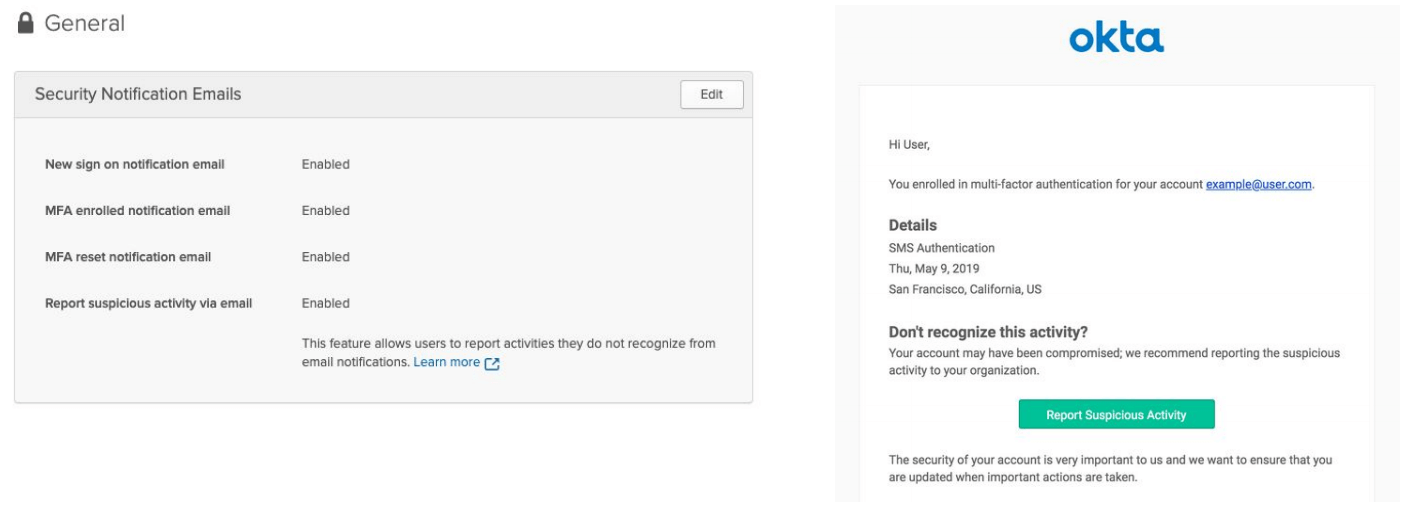
Task: Click the Details heading in the email
Action: coord(912,227)
